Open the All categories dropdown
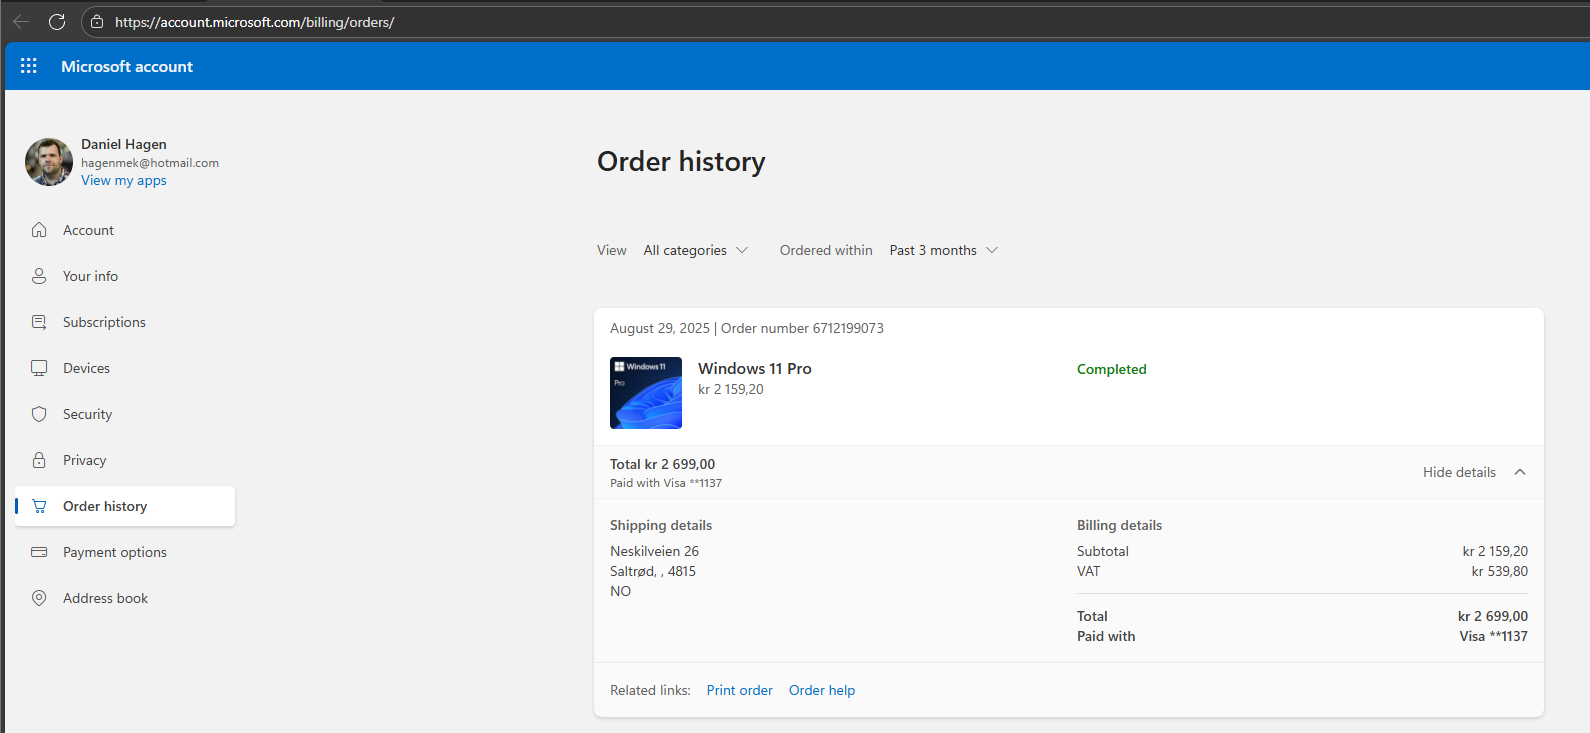Screen dimensions: 1590x733 click(x=696, y=250)
